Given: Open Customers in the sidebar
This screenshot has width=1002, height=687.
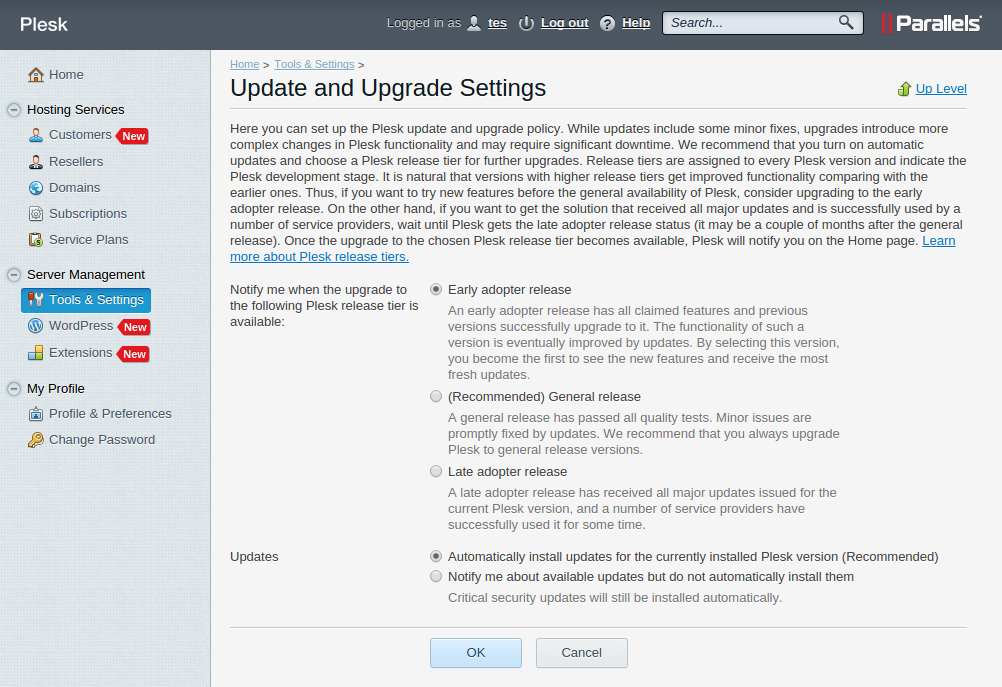Looking at the screenshot, I should pyautogui.click(x=81, y=135).
